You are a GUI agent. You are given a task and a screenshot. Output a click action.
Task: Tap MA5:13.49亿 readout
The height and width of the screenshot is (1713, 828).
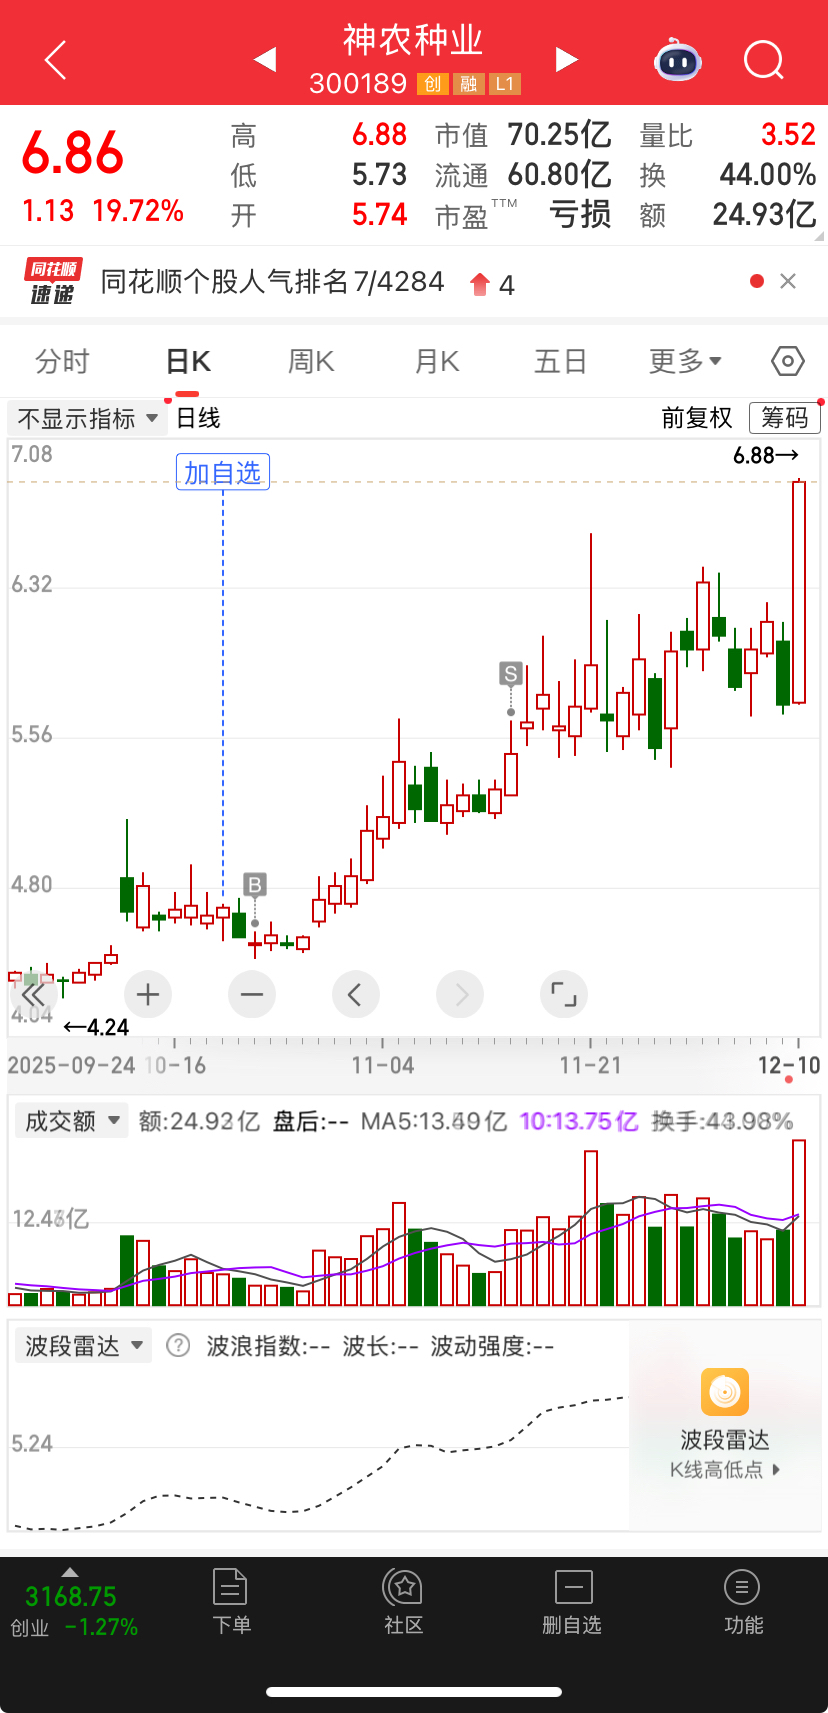click(x=434, y=1121)
